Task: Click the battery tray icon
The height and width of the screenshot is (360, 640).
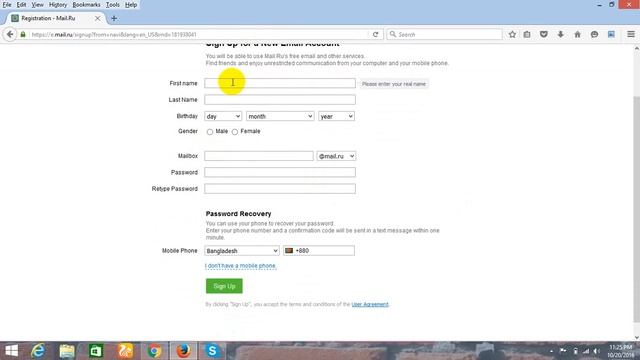Action: 575,351
